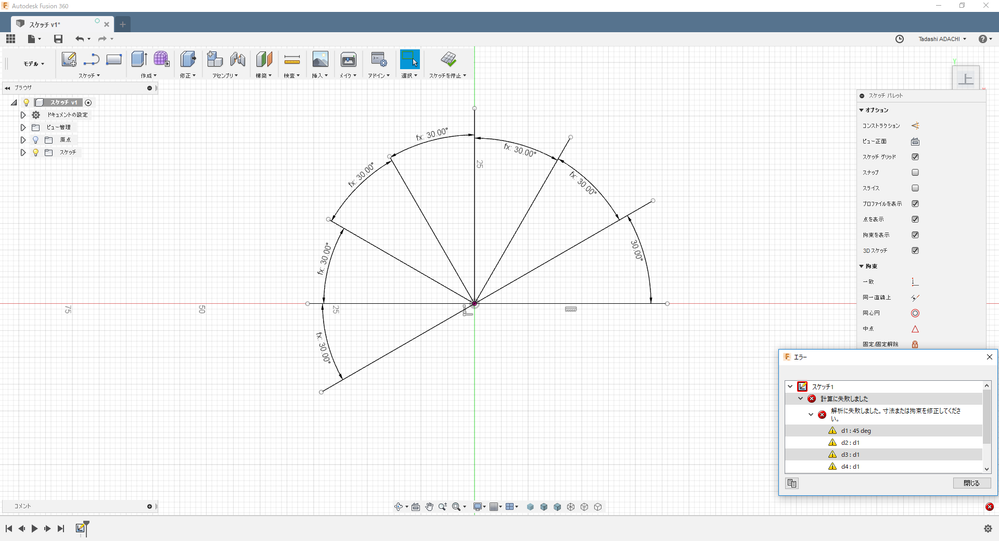Toggle the スケッチ グリッド checkbox
Viewport: 999px width, 541px height.
click(915, 157)
